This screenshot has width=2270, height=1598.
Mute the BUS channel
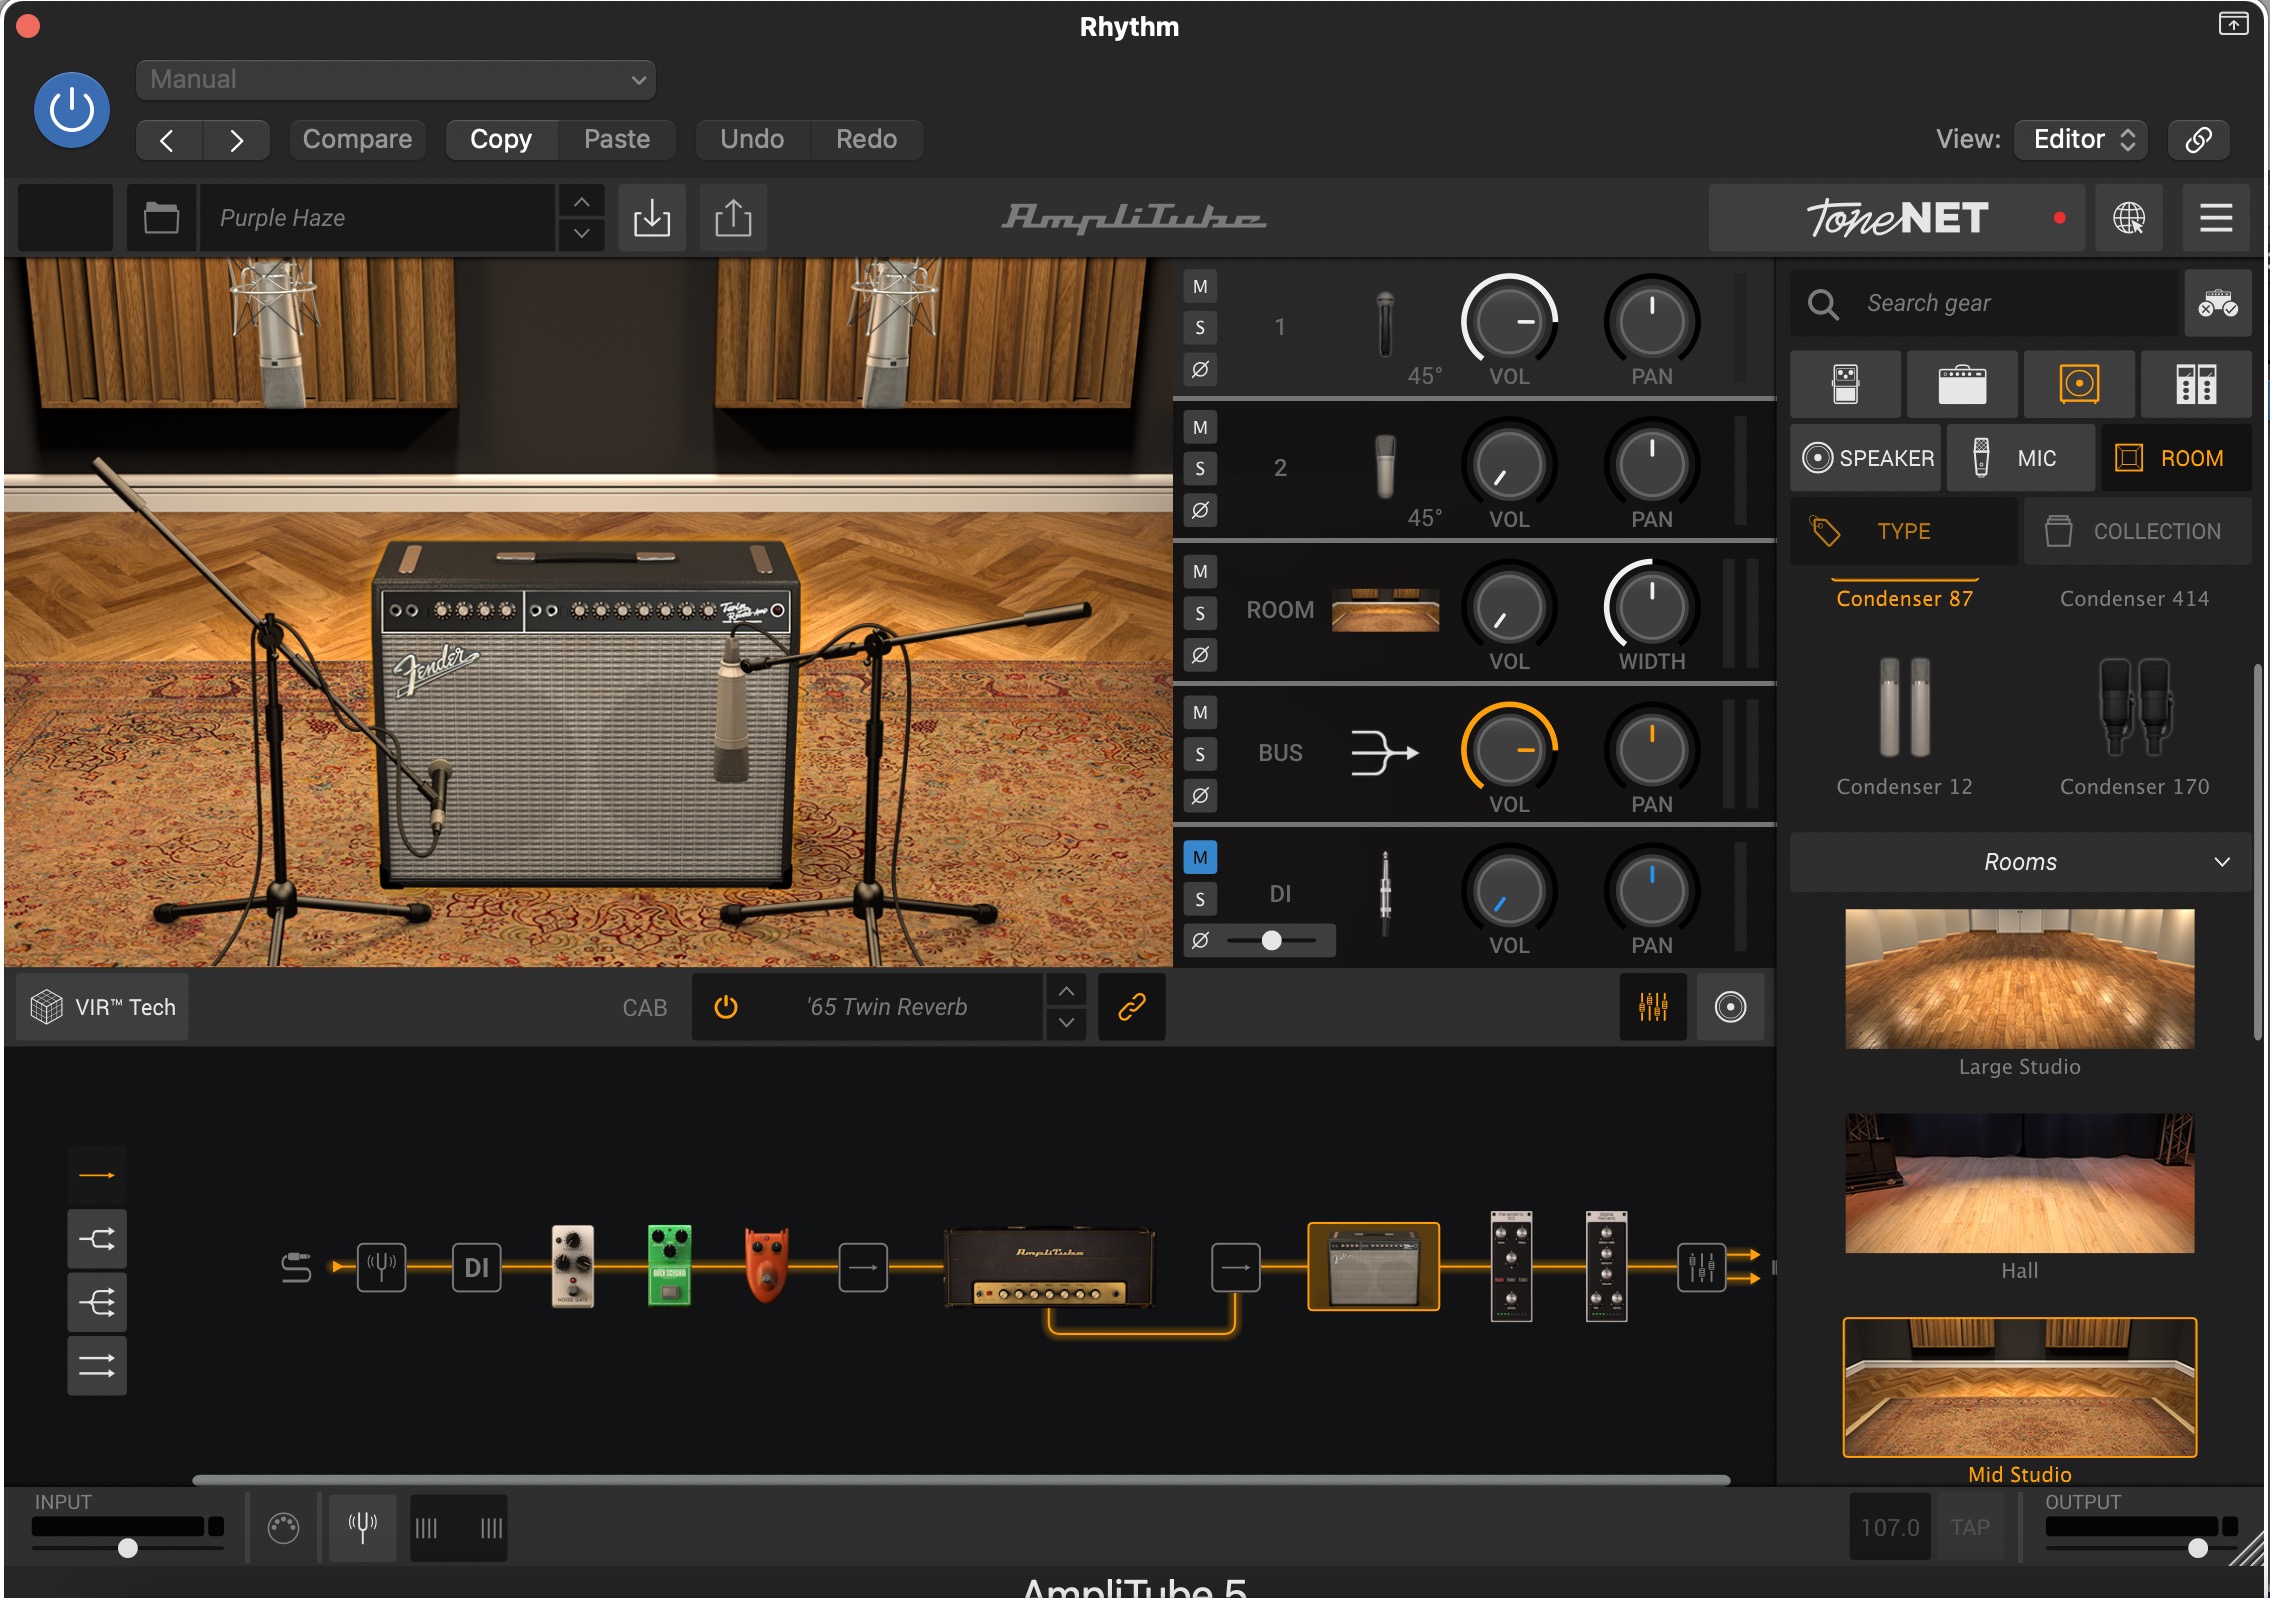[1200, 713]
